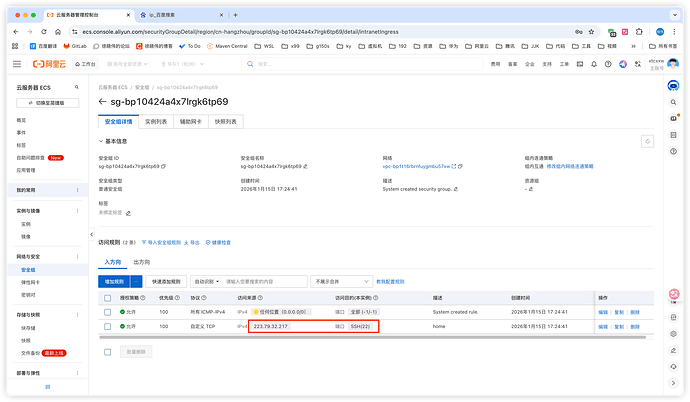Tick the checkbox for the 自定义 TCP rule
690x402 pixels.
(x=108, y=326)
